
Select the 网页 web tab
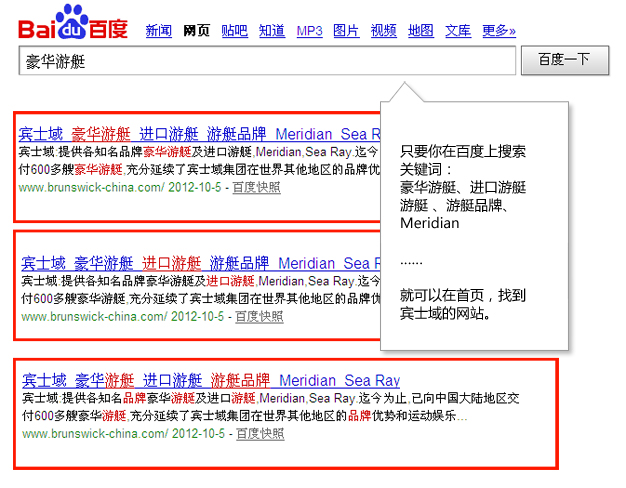[196, 31]
